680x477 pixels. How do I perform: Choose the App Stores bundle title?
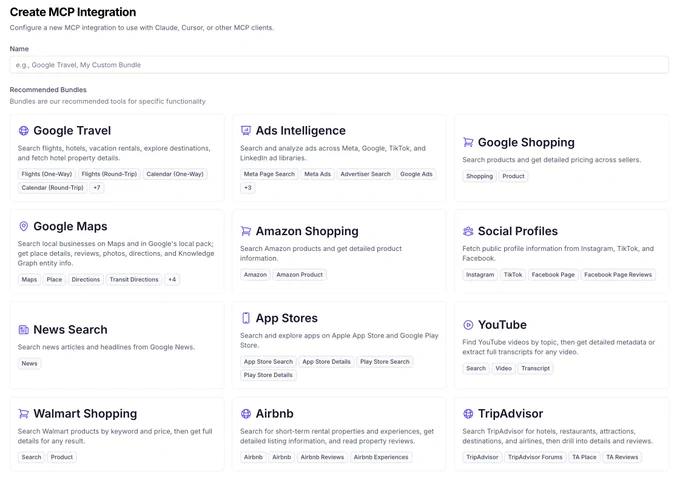[x=287, y=318]
